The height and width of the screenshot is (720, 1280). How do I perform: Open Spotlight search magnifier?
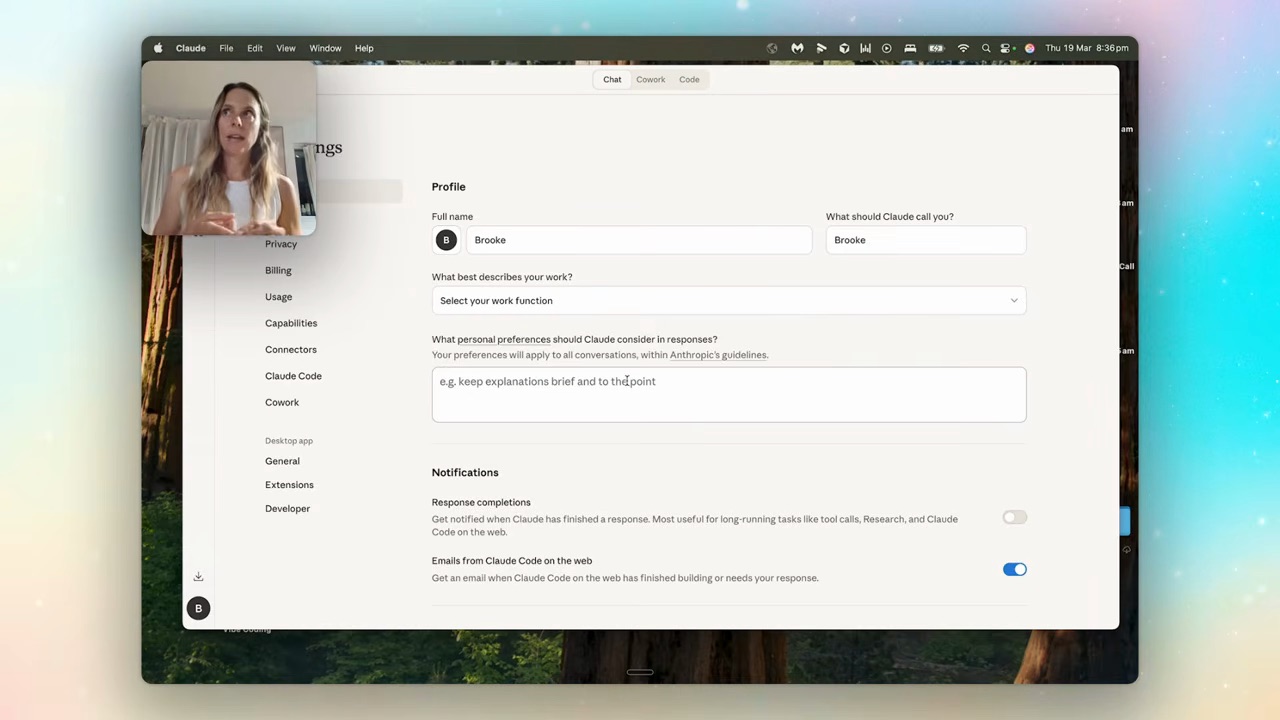tap(986, 48)
